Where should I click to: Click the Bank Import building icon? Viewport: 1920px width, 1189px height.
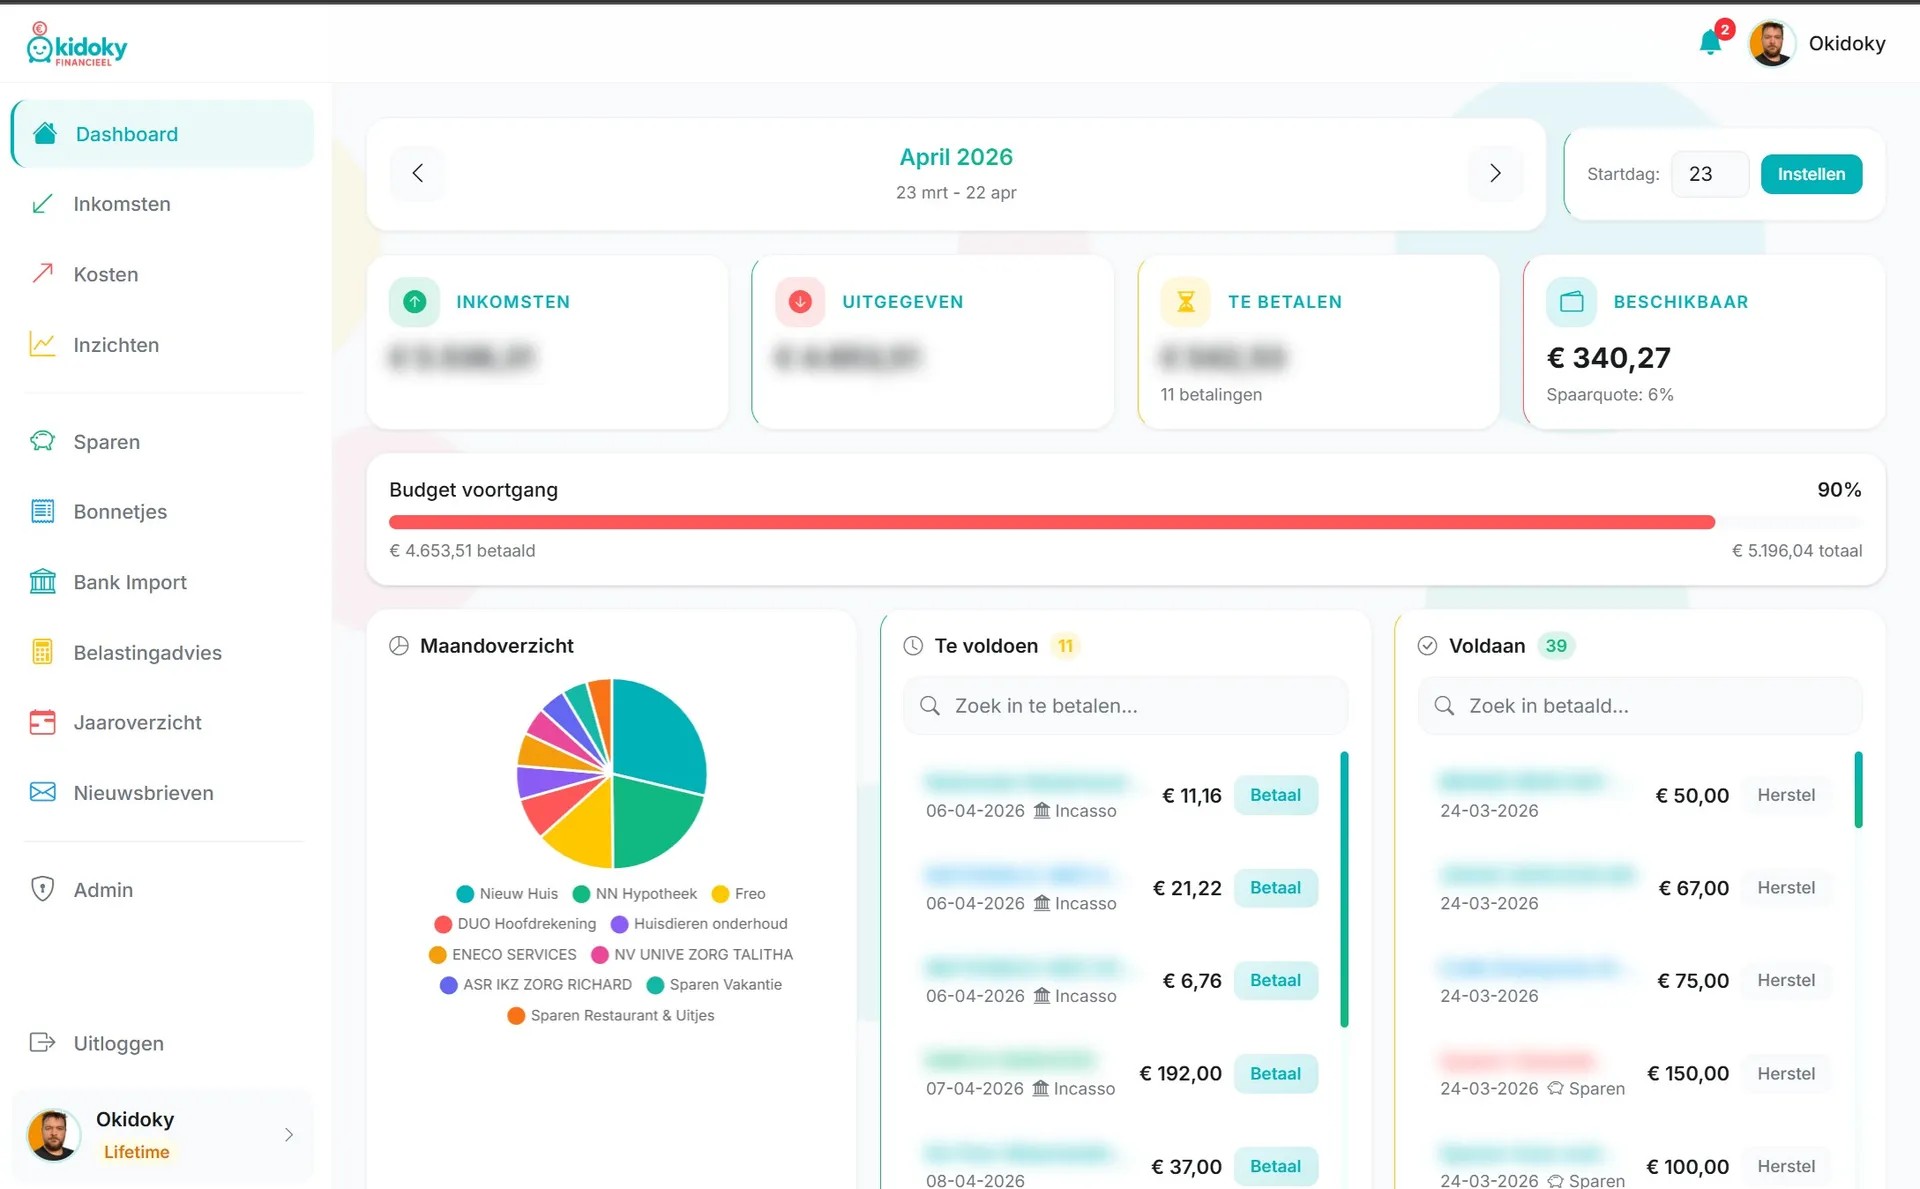(42, 582)
